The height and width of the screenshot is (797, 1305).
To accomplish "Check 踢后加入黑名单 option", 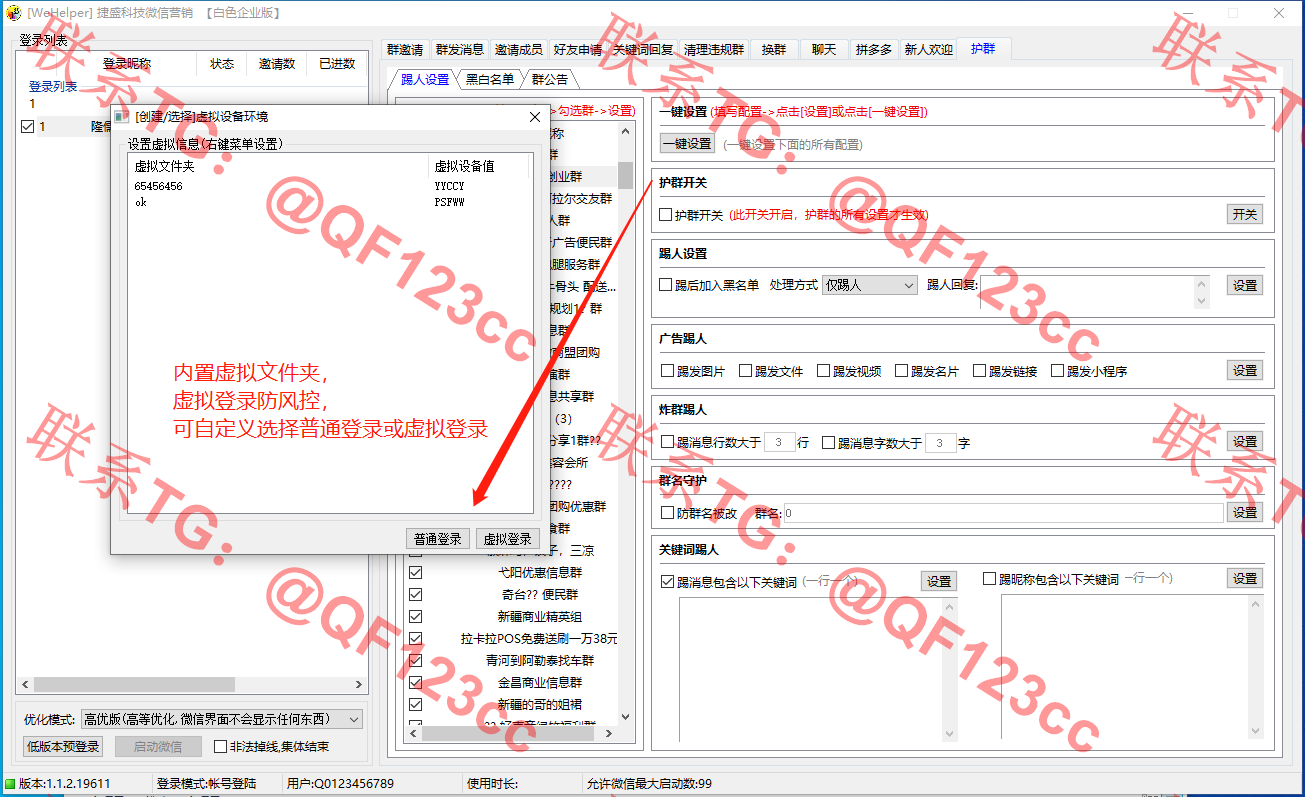I will (x=666, y=285).
